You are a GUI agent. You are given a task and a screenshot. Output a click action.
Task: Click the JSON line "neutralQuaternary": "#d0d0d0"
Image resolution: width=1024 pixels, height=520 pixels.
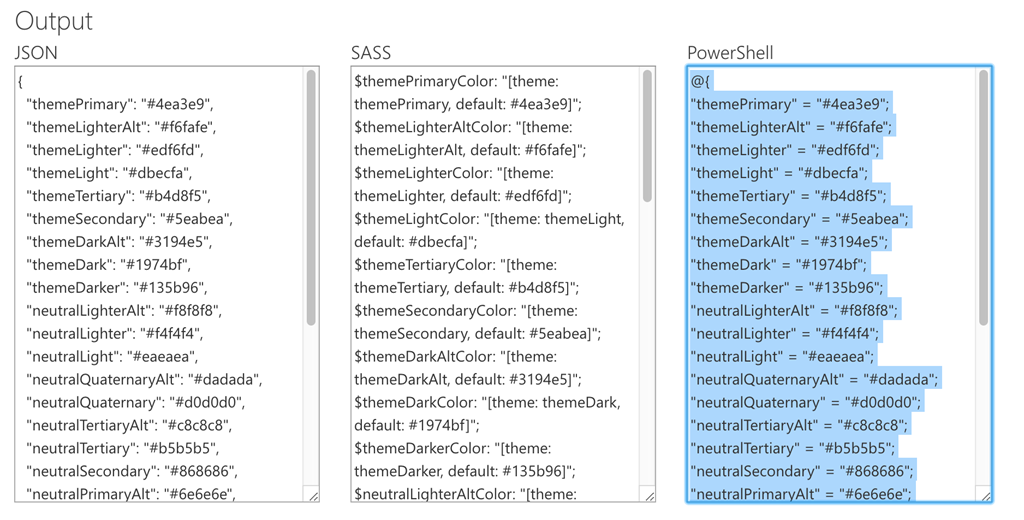135,402
